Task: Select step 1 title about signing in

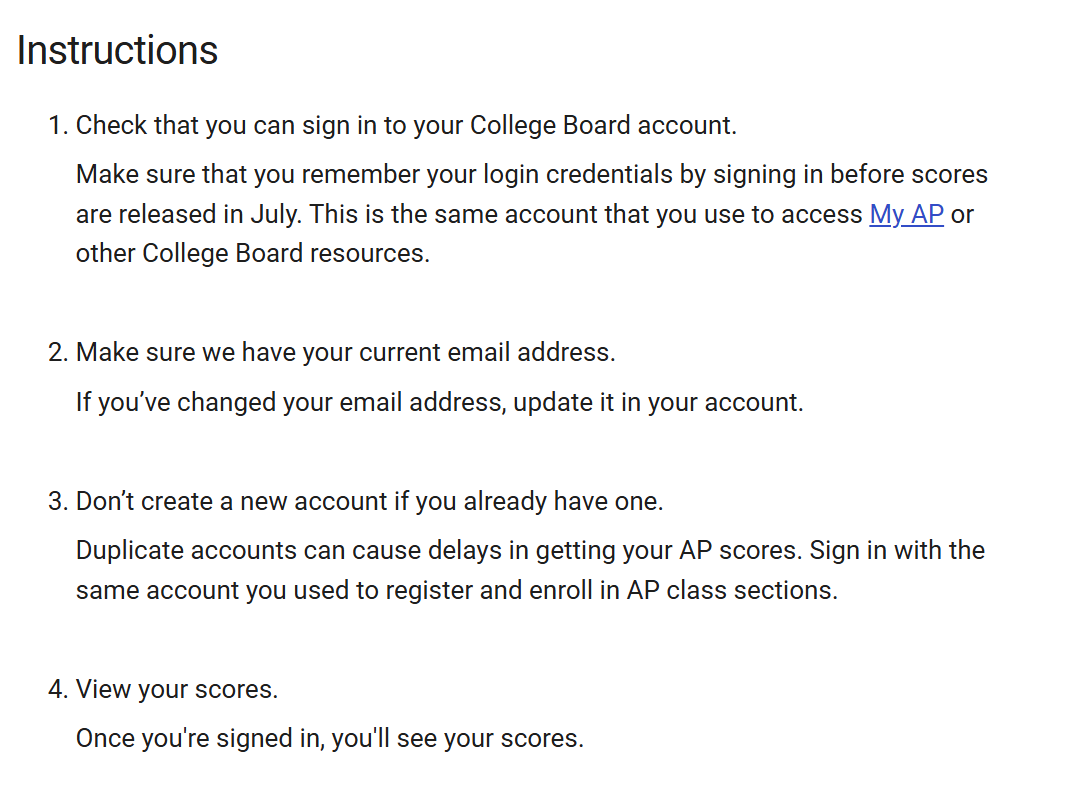Action: click(406, 125)
